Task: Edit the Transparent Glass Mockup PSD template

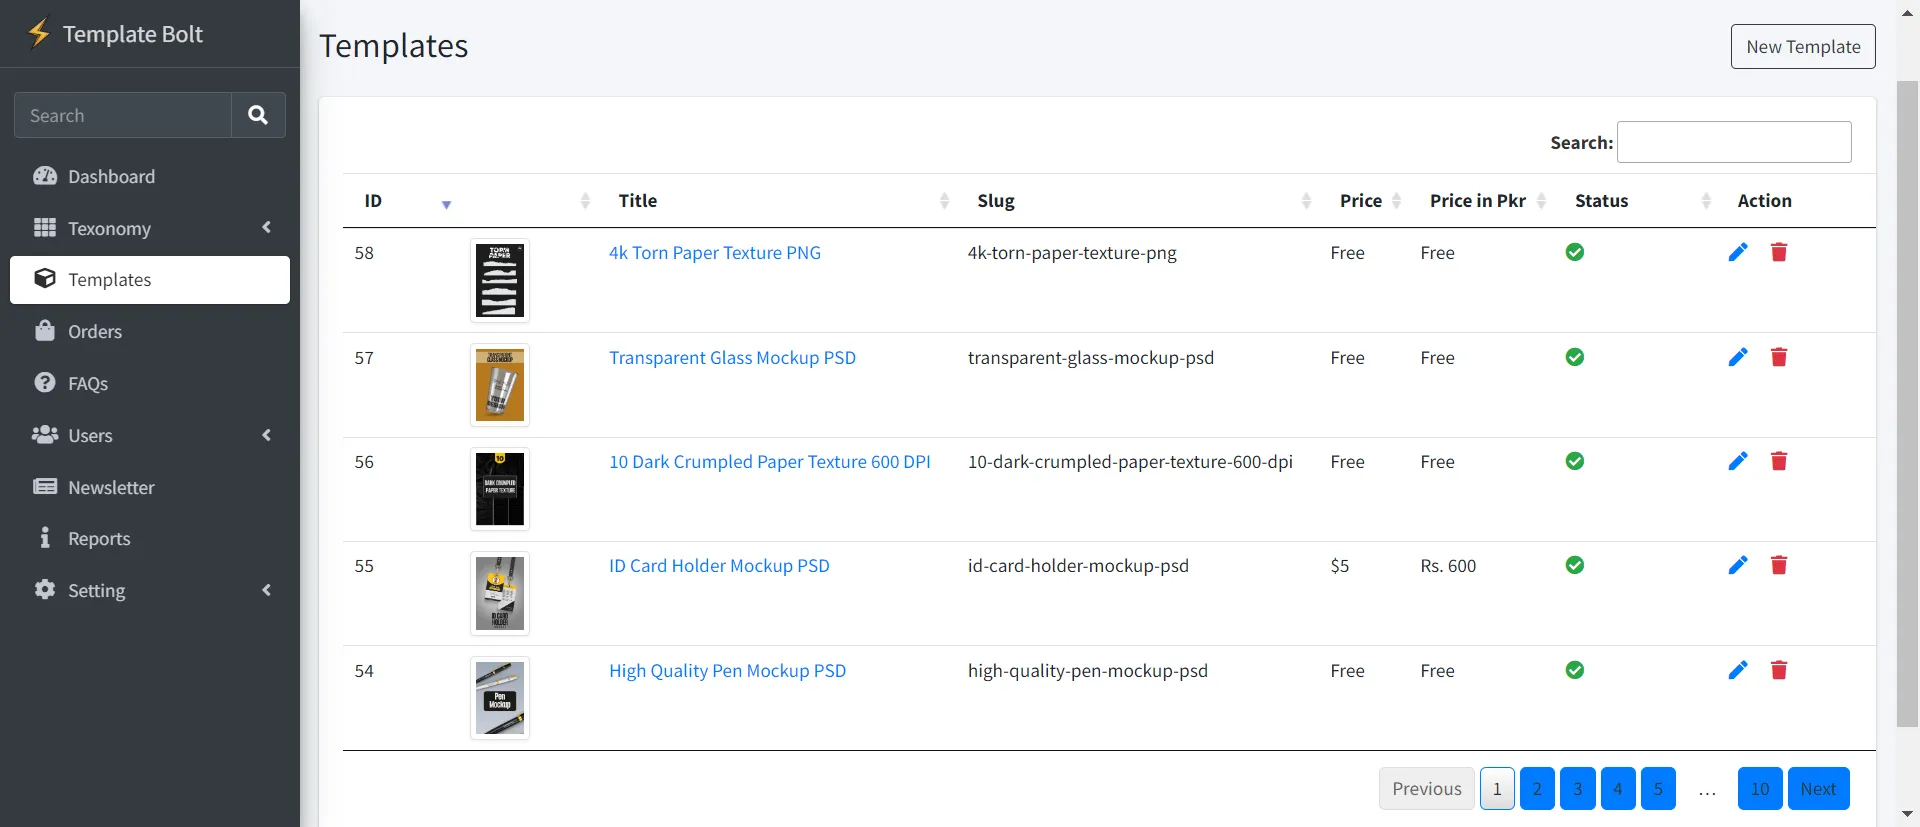Action: click(x=1738, y=357)
